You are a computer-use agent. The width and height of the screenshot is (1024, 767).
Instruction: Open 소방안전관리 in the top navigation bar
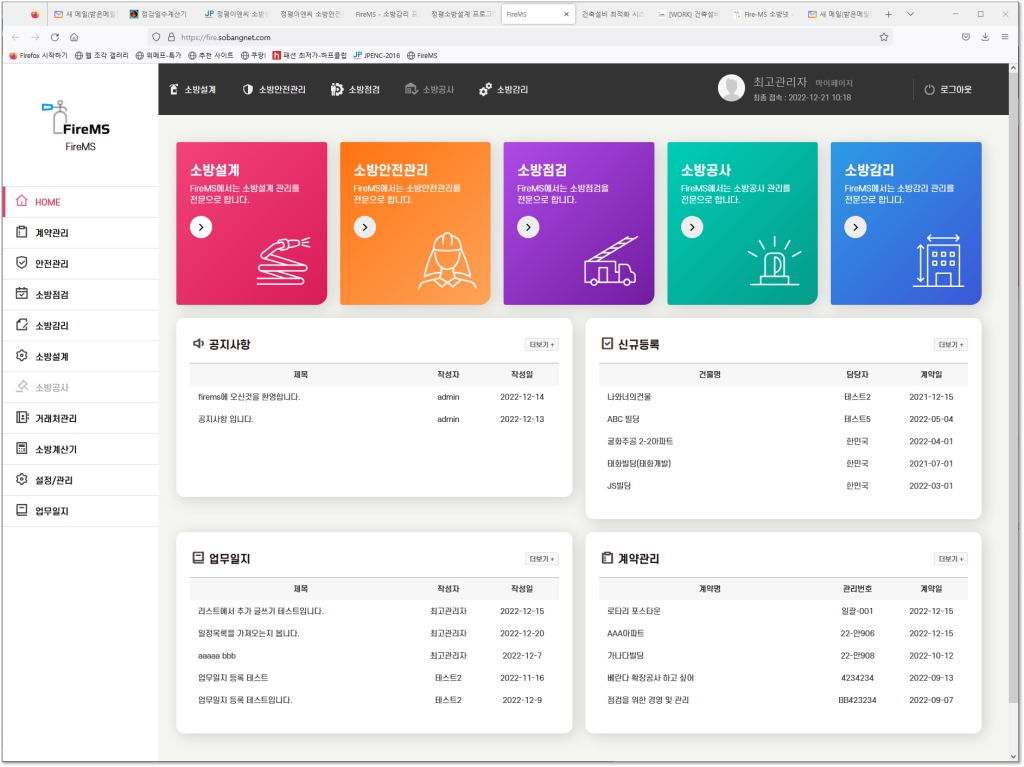(x=274, y=90)
